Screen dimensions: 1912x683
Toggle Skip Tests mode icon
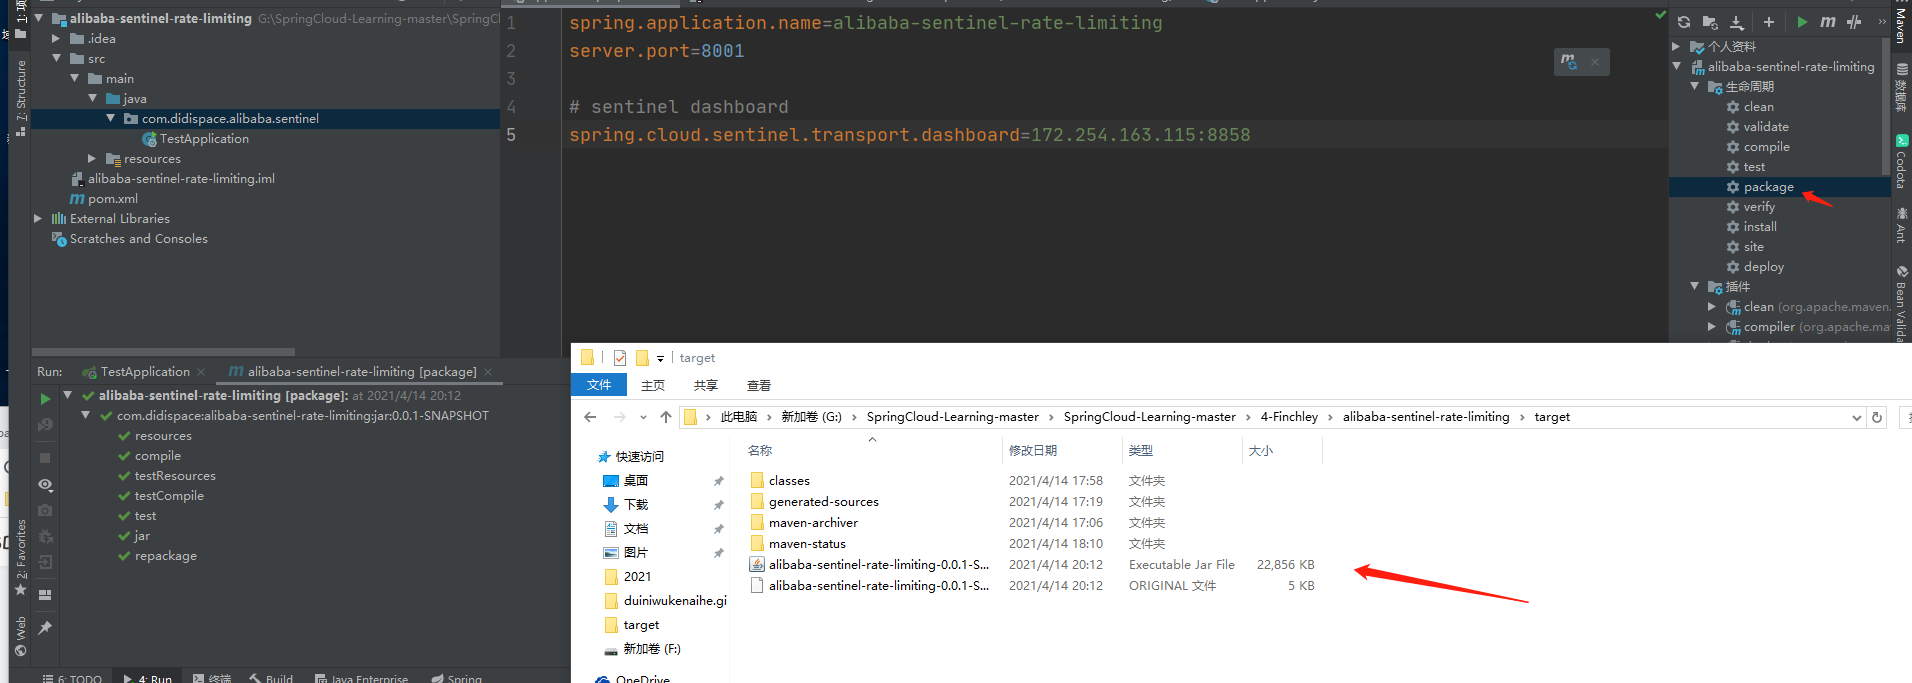tap(1854, 22)
